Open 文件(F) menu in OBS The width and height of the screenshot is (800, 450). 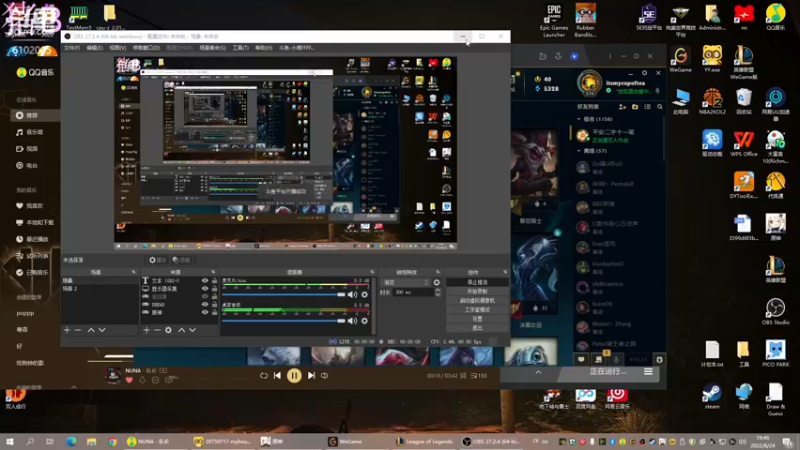(72, 48)
